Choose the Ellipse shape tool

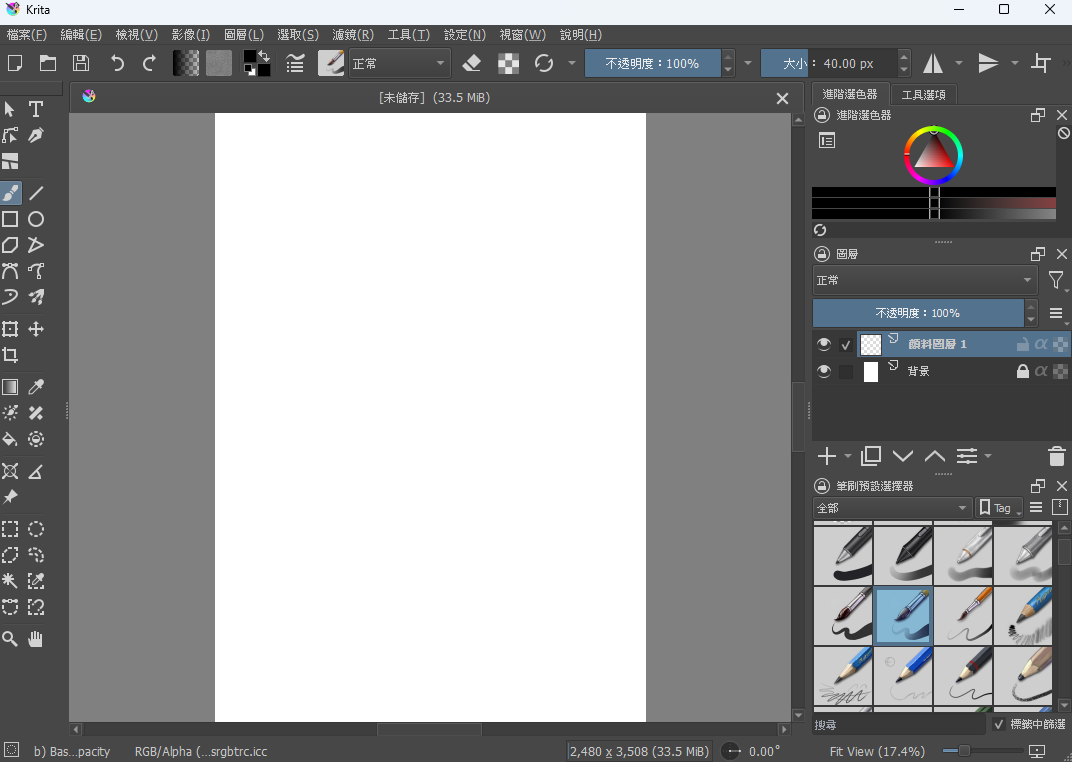(36, 219)
